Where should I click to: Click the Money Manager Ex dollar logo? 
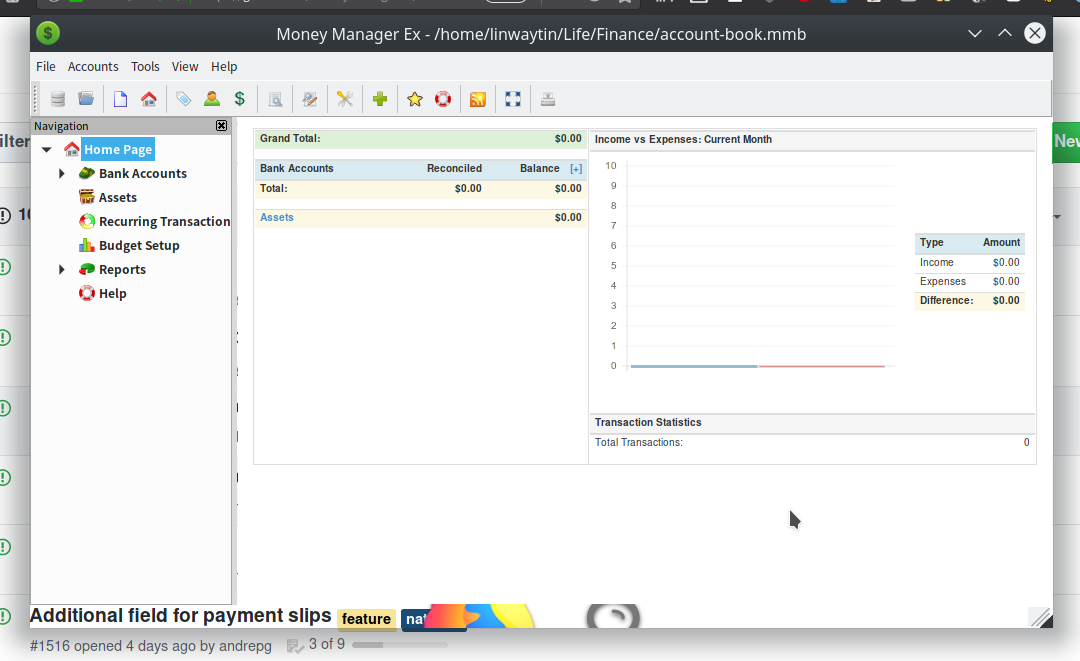(x=48, y=33)
